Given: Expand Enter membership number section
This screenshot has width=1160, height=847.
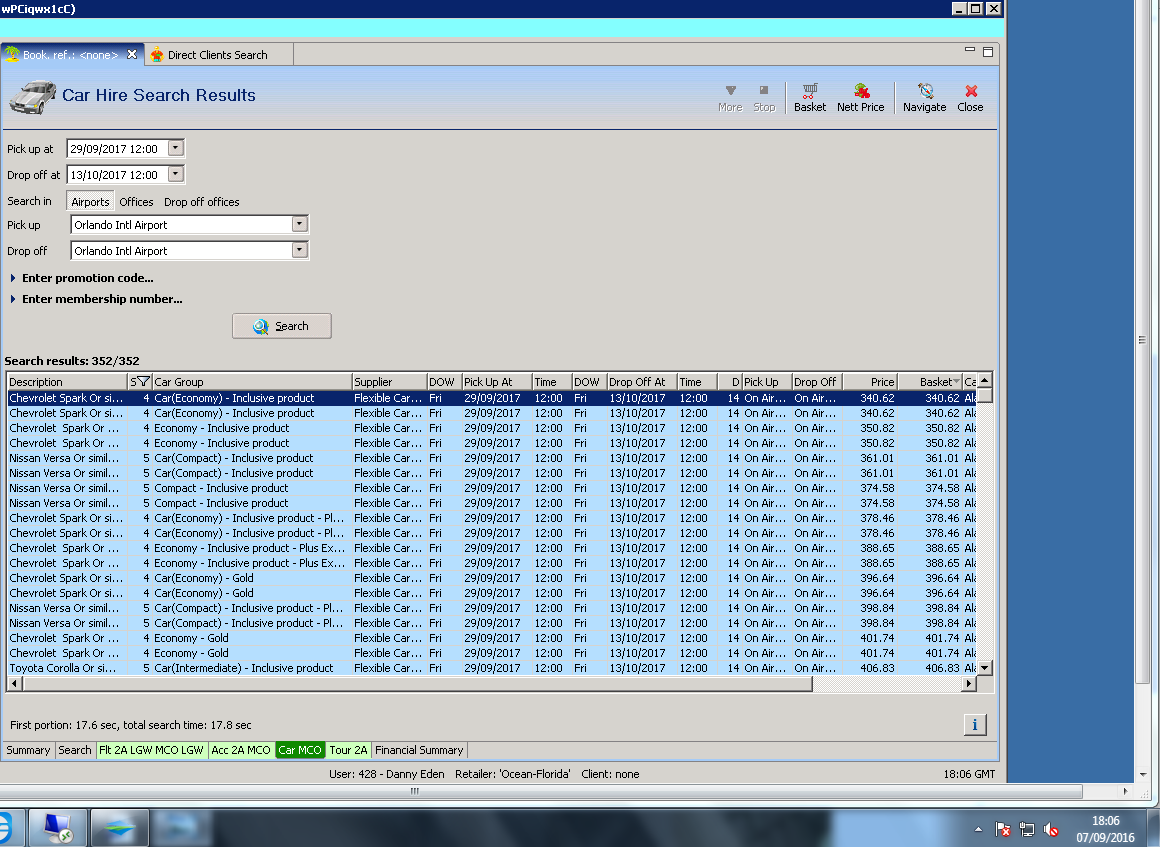Looking at the screenshot, I should pyautogui.click(x=101, y=299).
